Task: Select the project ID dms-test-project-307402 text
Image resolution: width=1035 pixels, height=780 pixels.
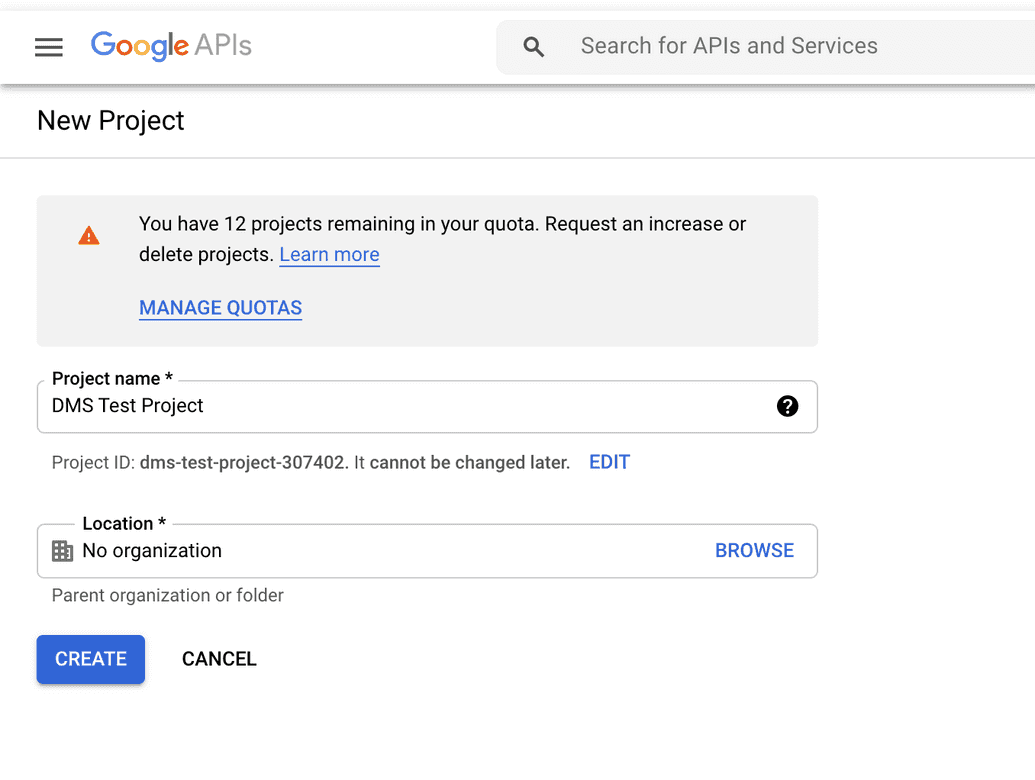Action: 242,463
